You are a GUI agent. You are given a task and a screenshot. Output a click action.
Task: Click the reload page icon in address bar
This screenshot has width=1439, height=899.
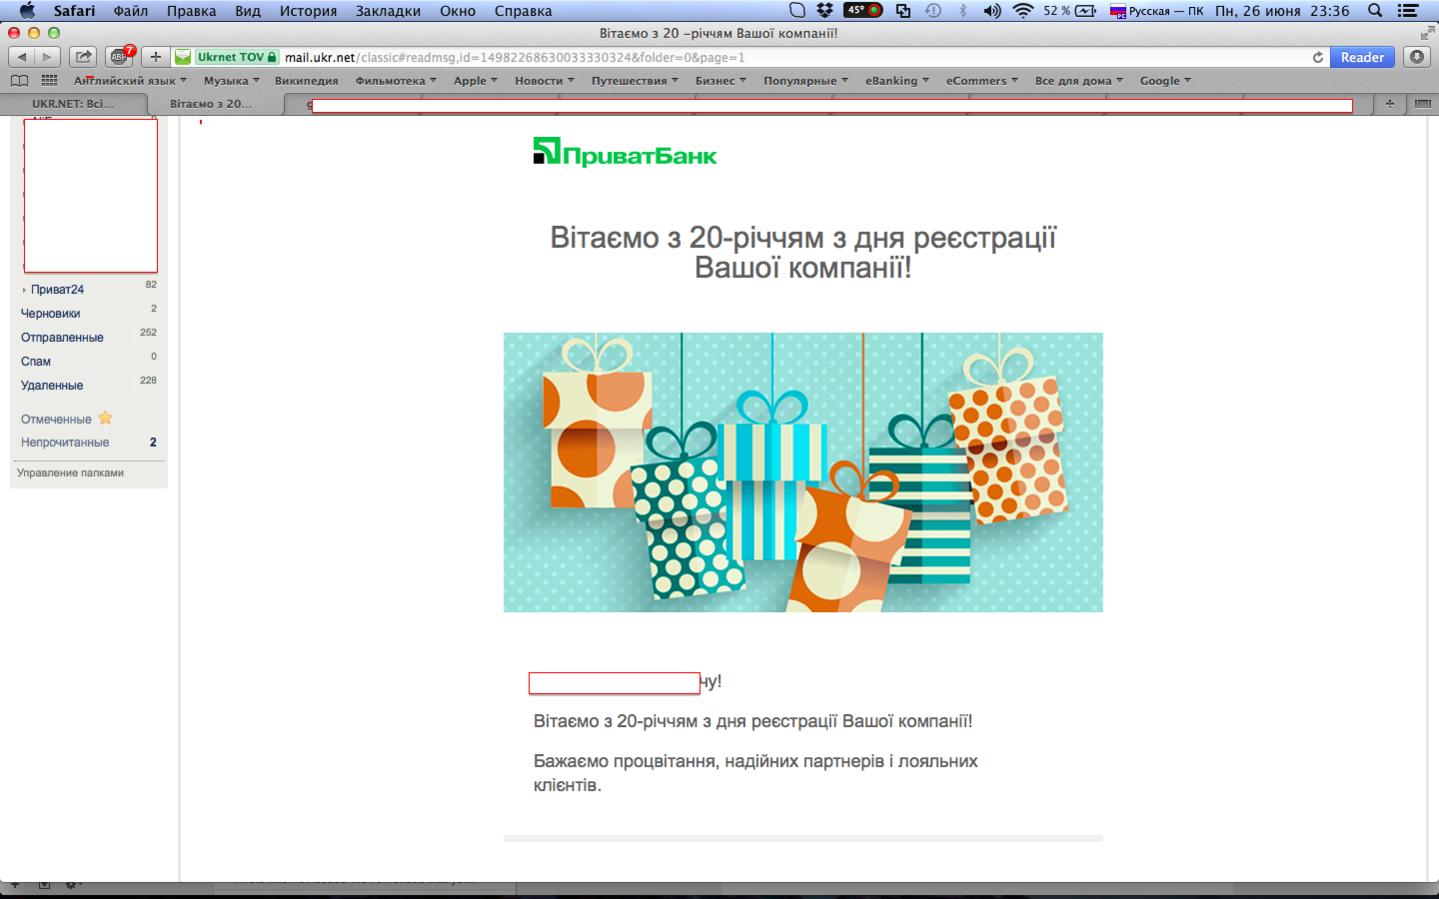point(1317,57)
